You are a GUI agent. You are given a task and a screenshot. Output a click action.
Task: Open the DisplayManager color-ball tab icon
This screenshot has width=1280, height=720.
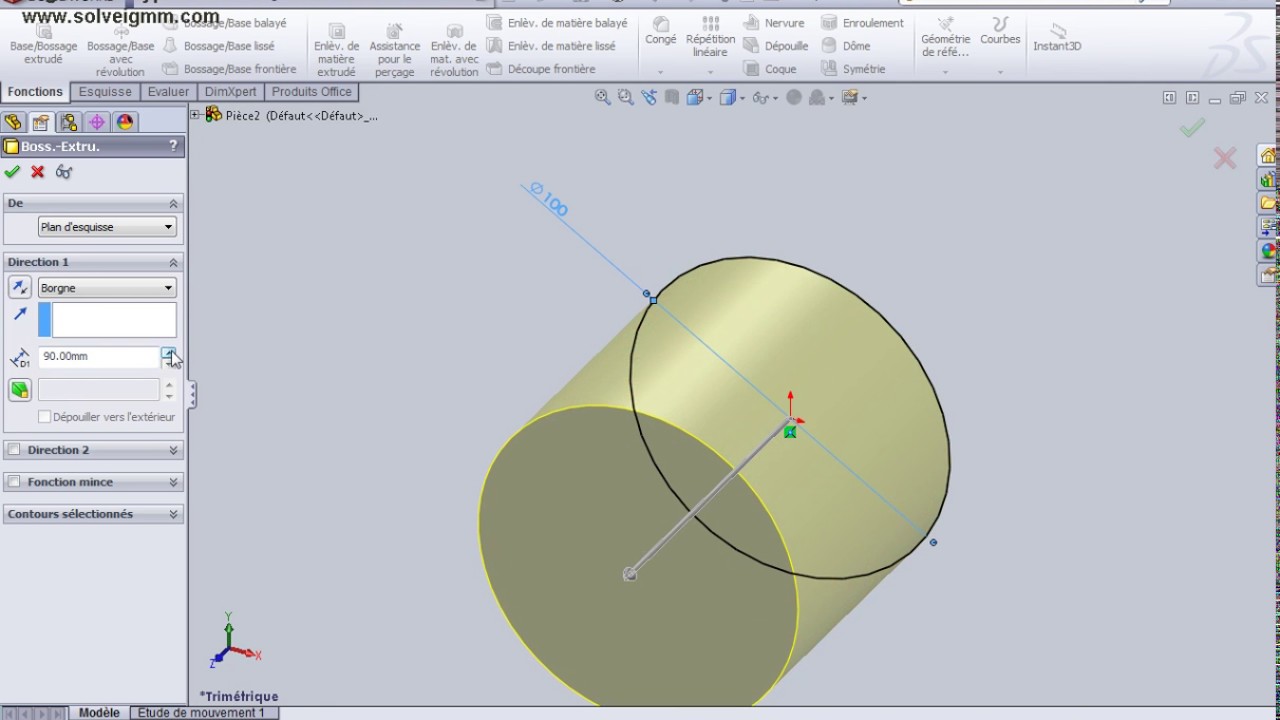click(125, 122)
